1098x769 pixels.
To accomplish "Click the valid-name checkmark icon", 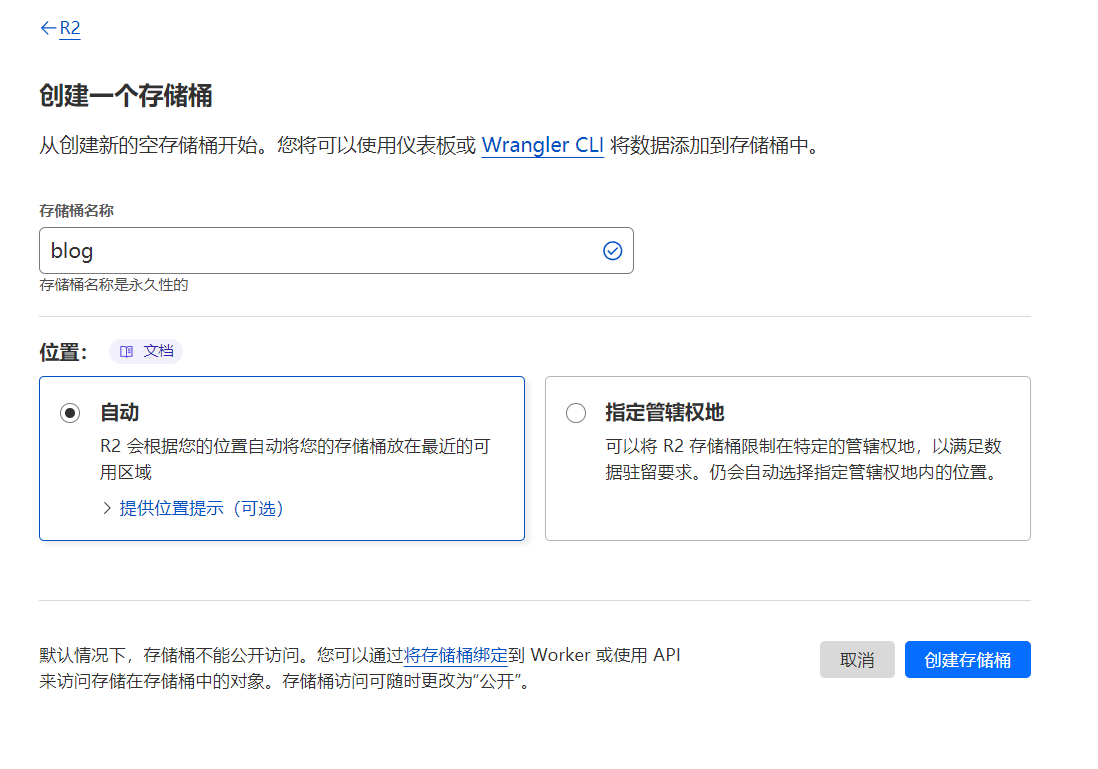I will [x=613, y=251].
